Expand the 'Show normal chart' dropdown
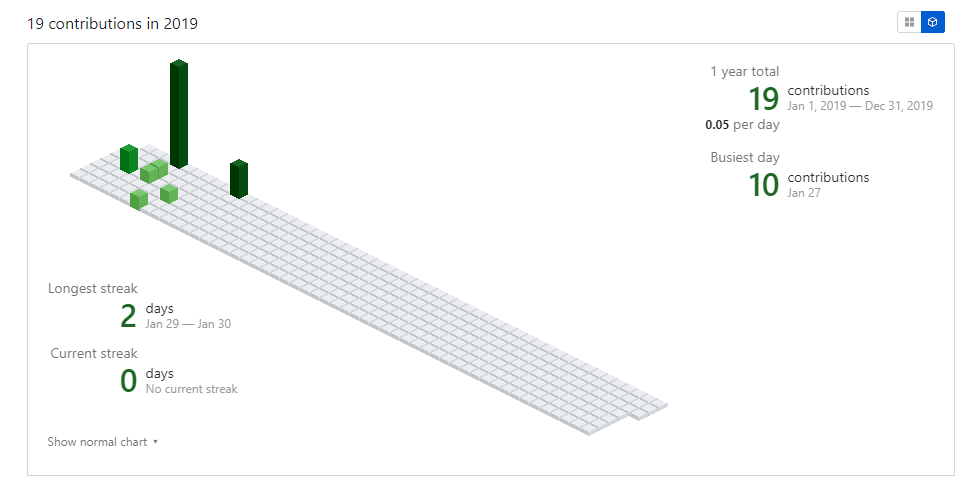This screenshot has height=480, width=962. (102, 442)
